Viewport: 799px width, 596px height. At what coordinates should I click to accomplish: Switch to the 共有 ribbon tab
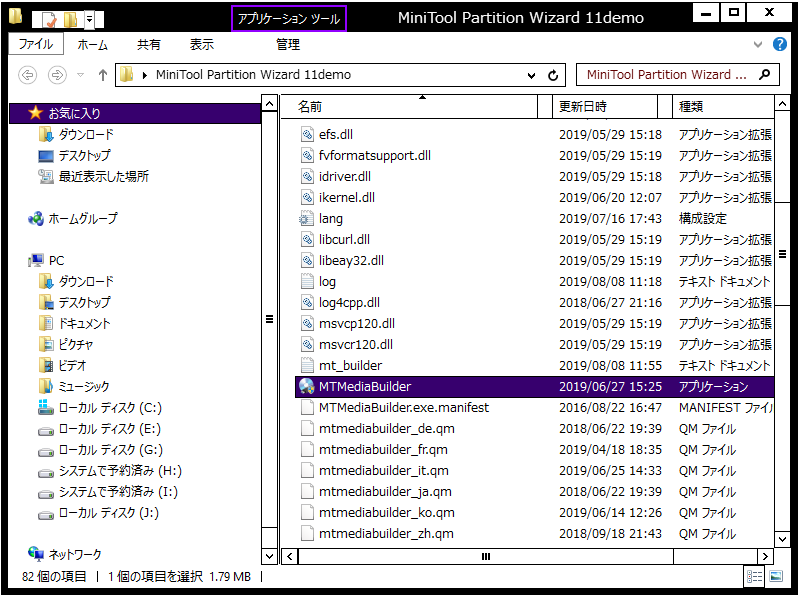[x=148, y=45]
